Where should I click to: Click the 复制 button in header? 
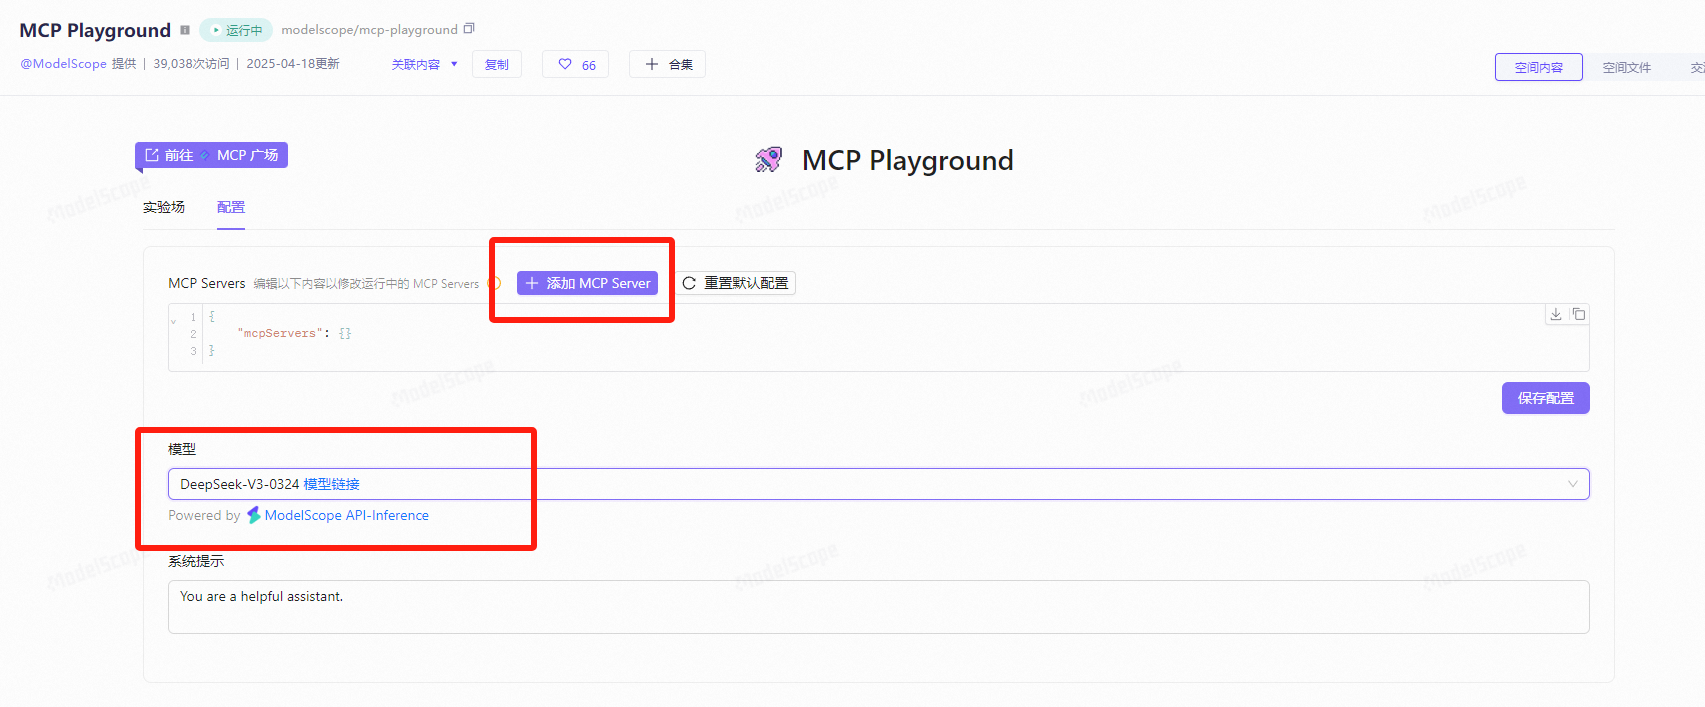pyautogui.click(x=497, y=64)
